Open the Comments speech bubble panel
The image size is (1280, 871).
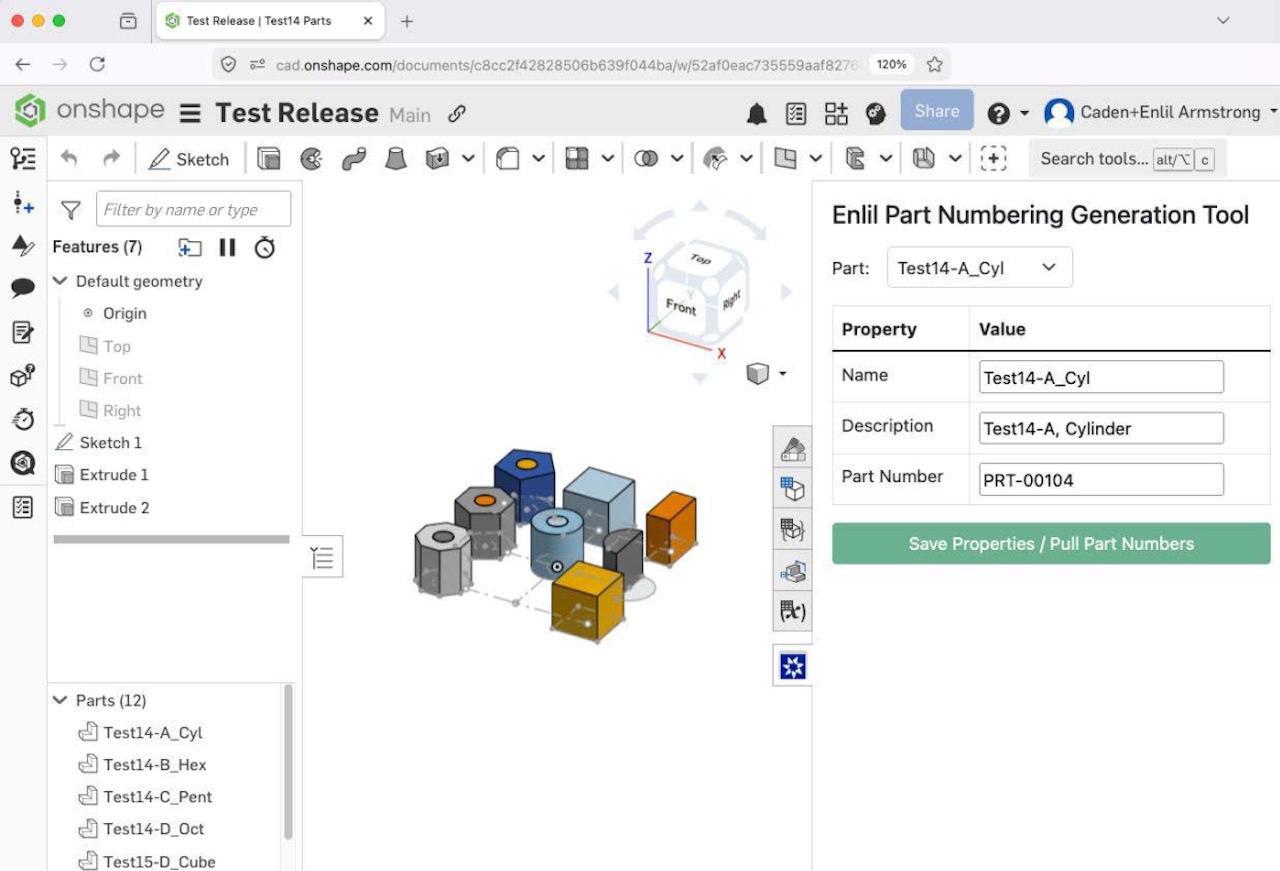pos(23,288)
